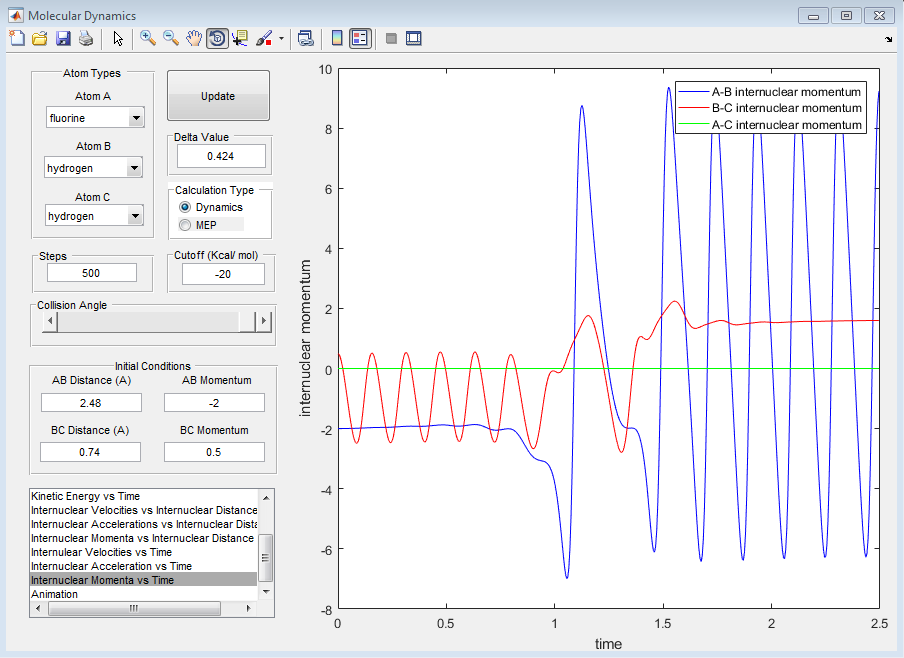The height and width of the screenshot is (658, 904).
Task: Select the Dynamics calculation type
Action: [185, 207]
